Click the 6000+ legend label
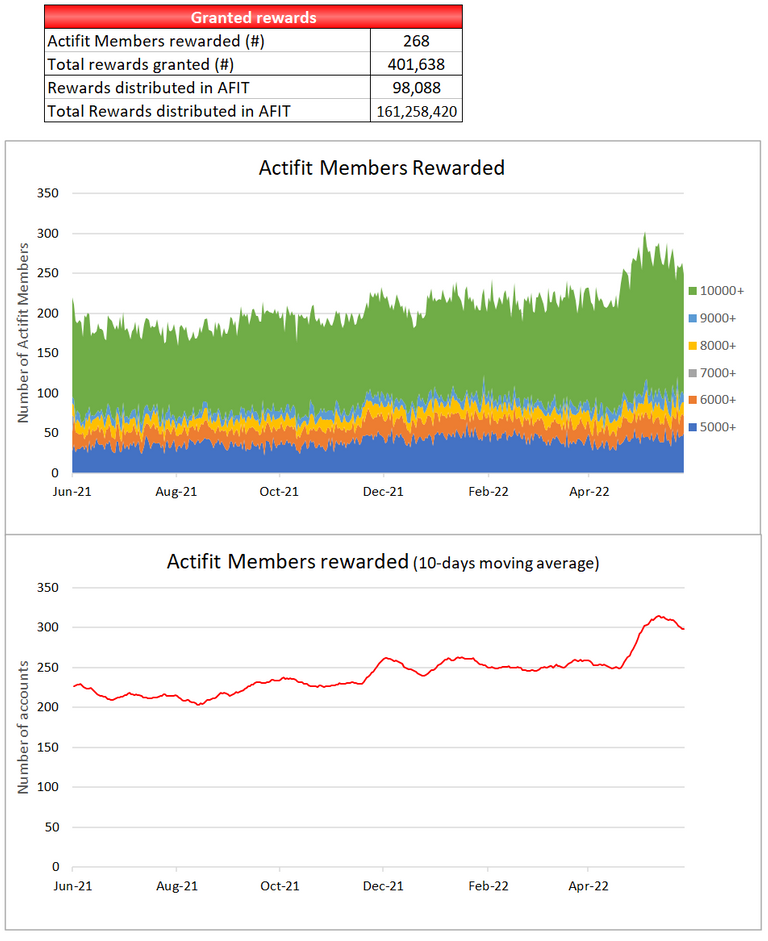Image resolution: width=768 pixels, height=941 pixels. tap(718, 400)
